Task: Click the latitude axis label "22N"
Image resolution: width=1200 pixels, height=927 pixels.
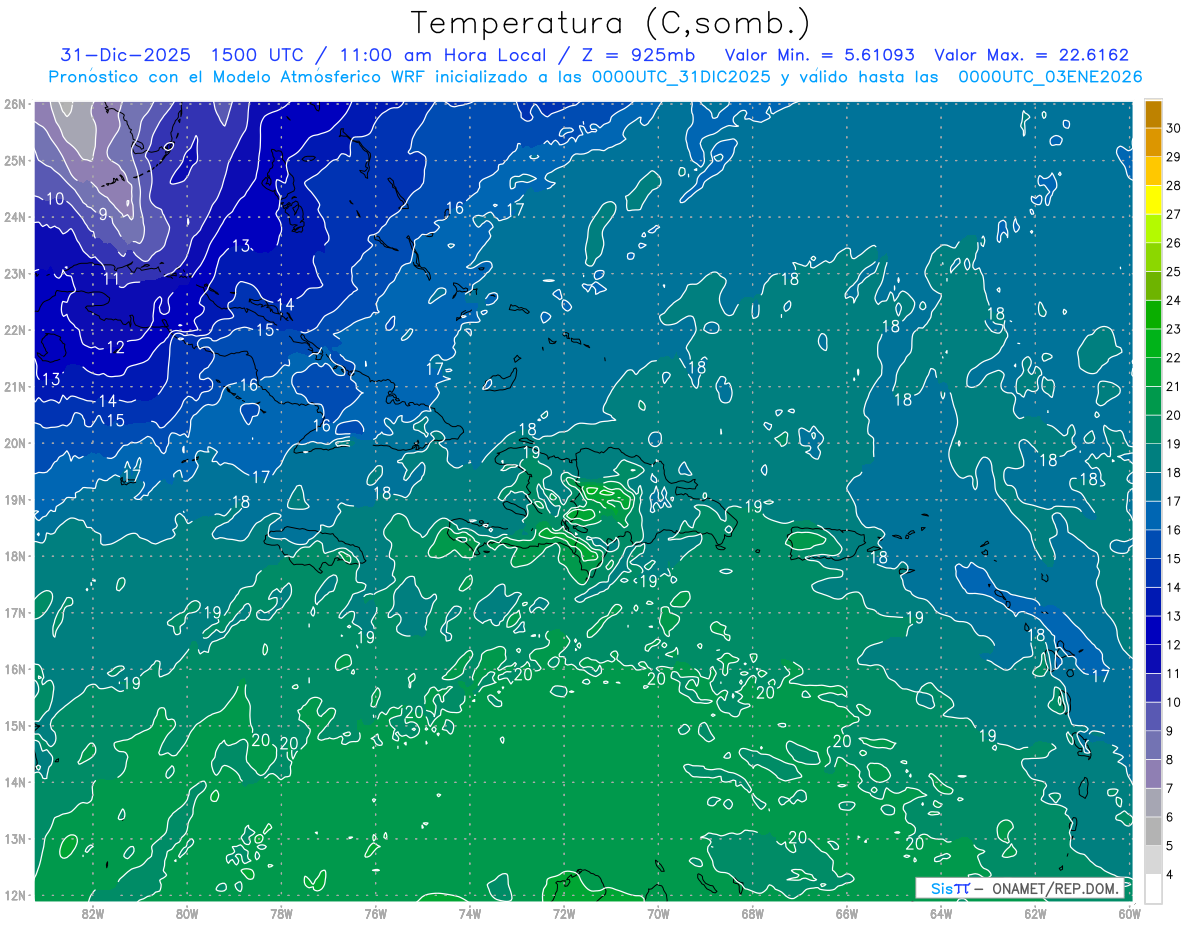Action: coord(14,330)
